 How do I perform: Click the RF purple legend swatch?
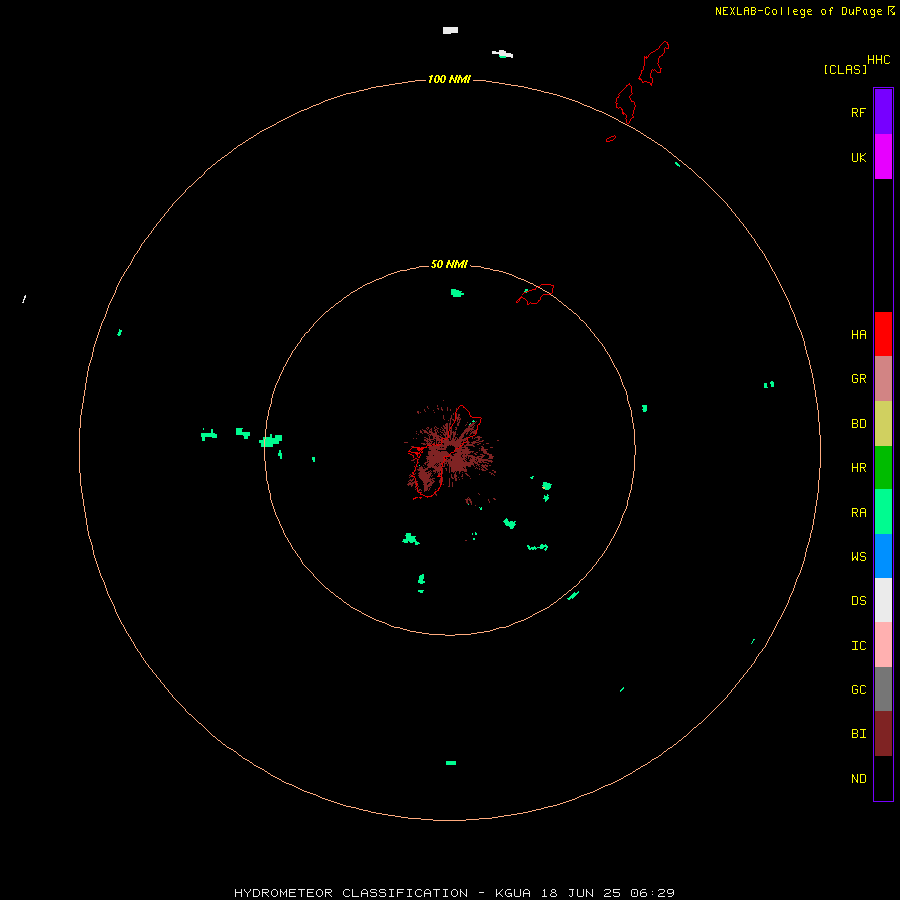point(883,112)
